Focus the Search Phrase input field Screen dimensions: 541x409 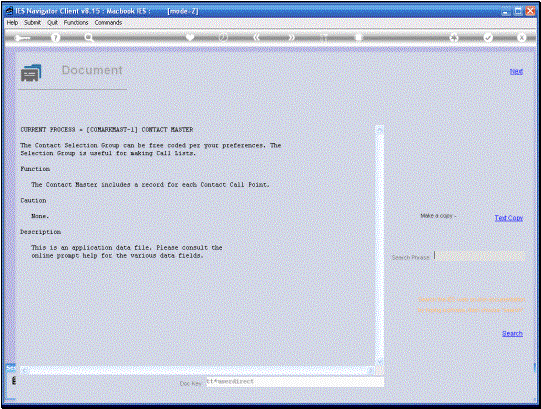(479, 256)
